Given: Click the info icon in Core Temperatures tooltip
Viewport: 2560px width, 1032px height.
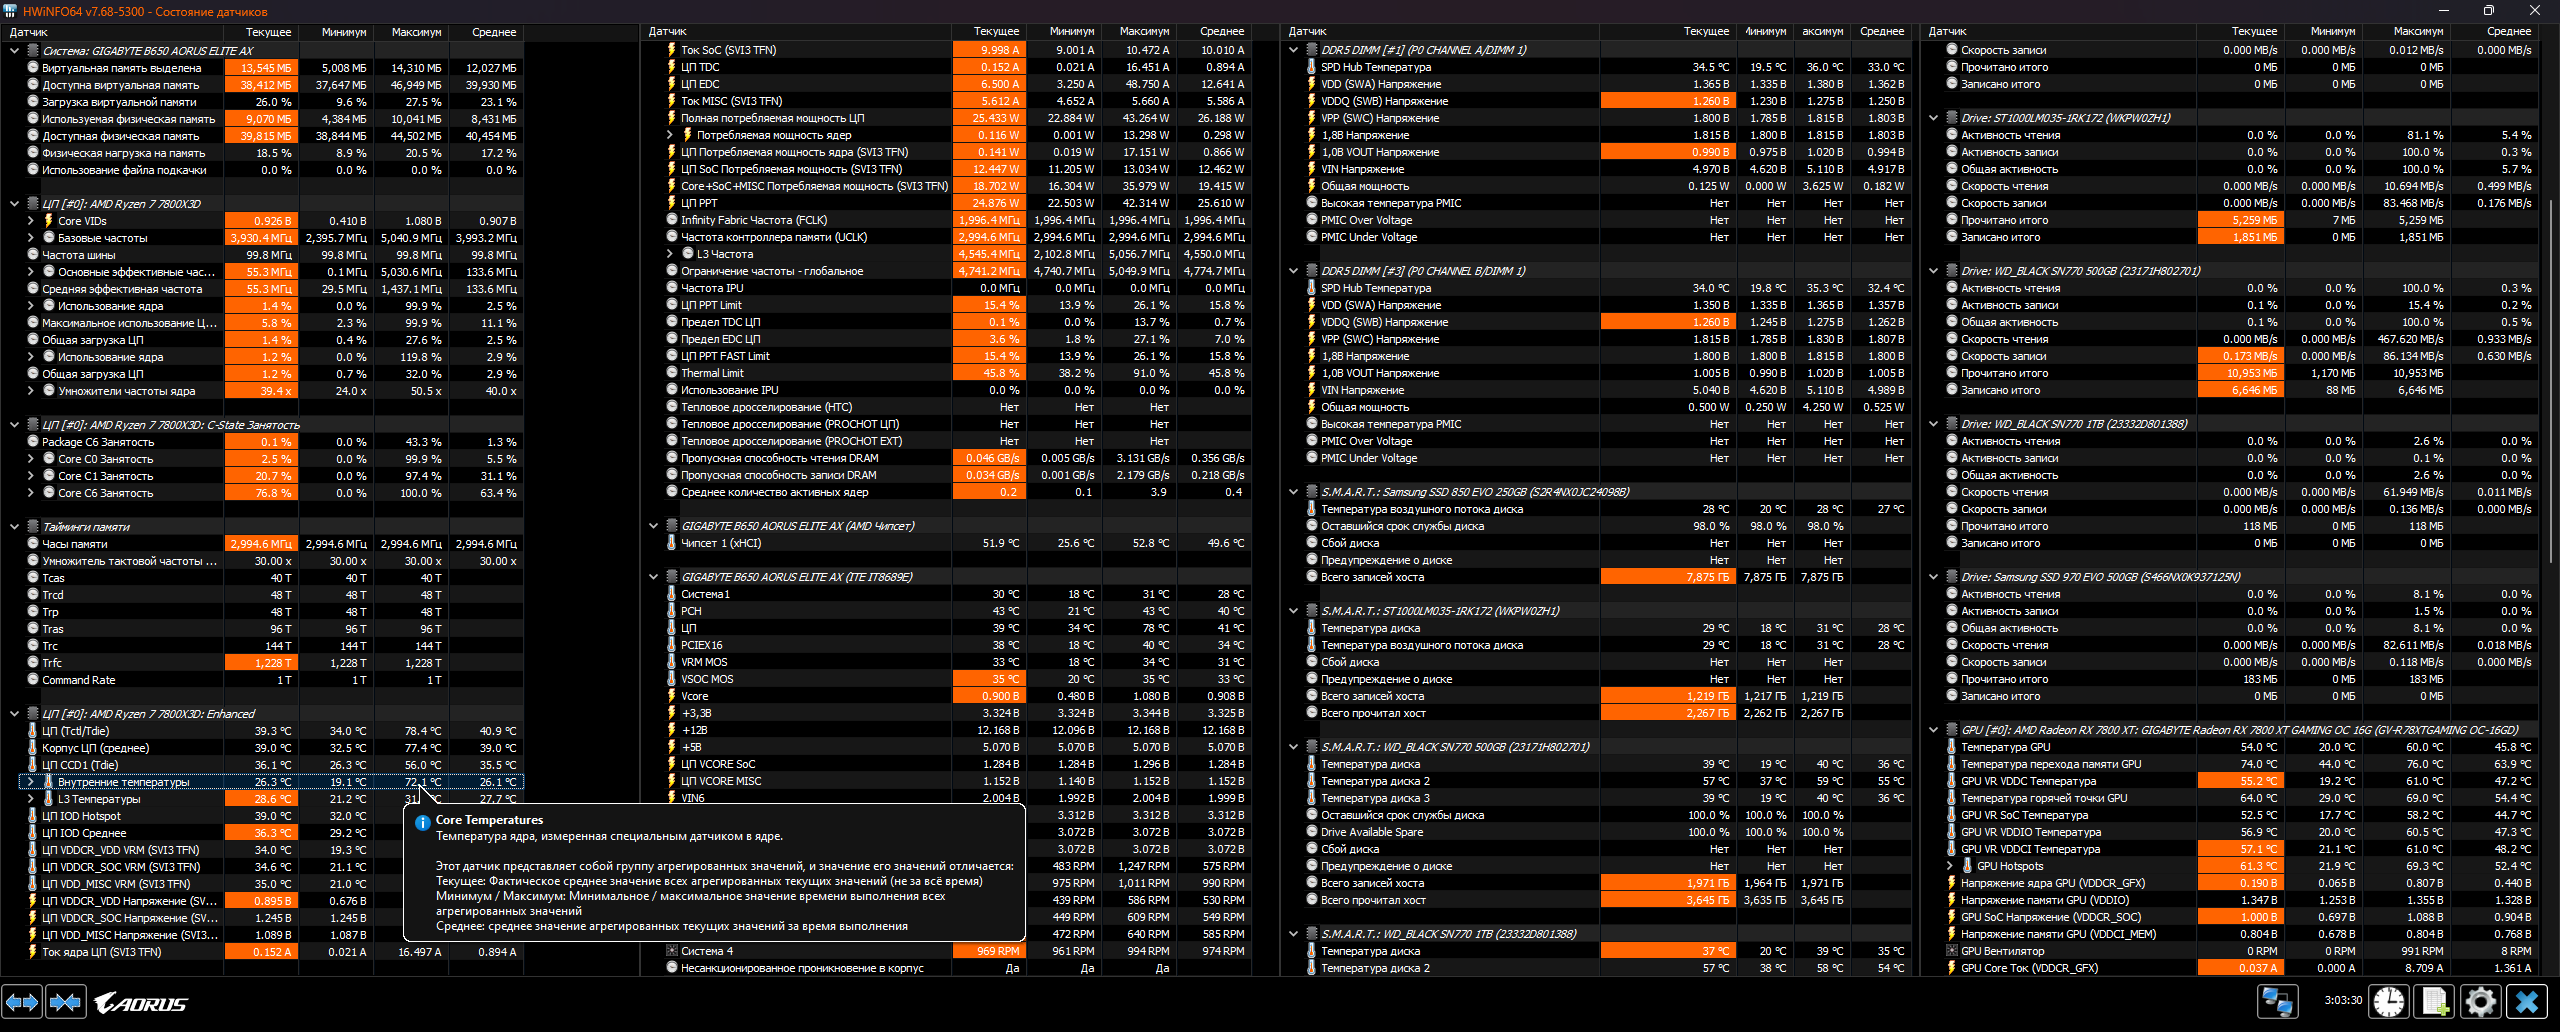Looking at the screenshot, I should 422,822.
